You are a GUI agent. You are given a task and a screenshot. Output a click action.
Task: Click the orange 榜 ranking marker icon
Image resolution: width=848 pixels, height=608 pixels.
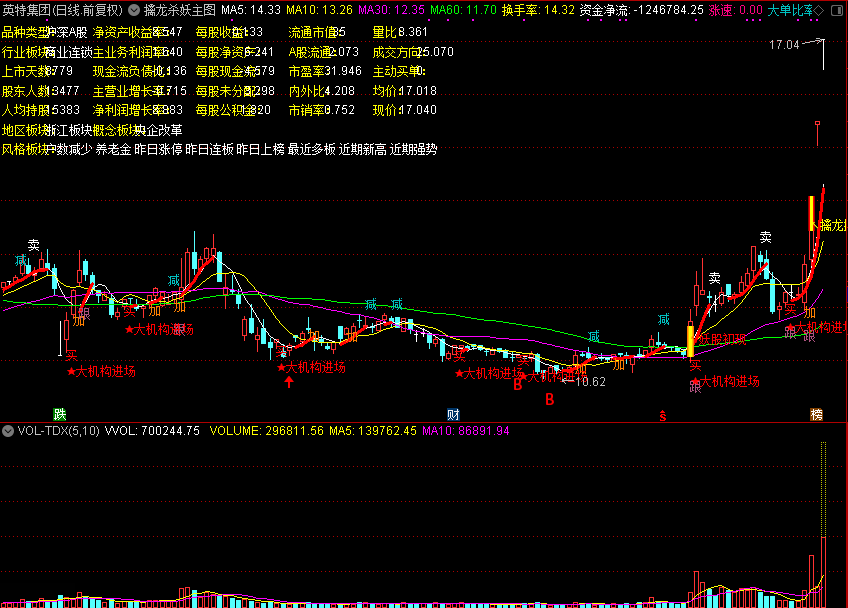pyautogui.click(x=817, y=414)
